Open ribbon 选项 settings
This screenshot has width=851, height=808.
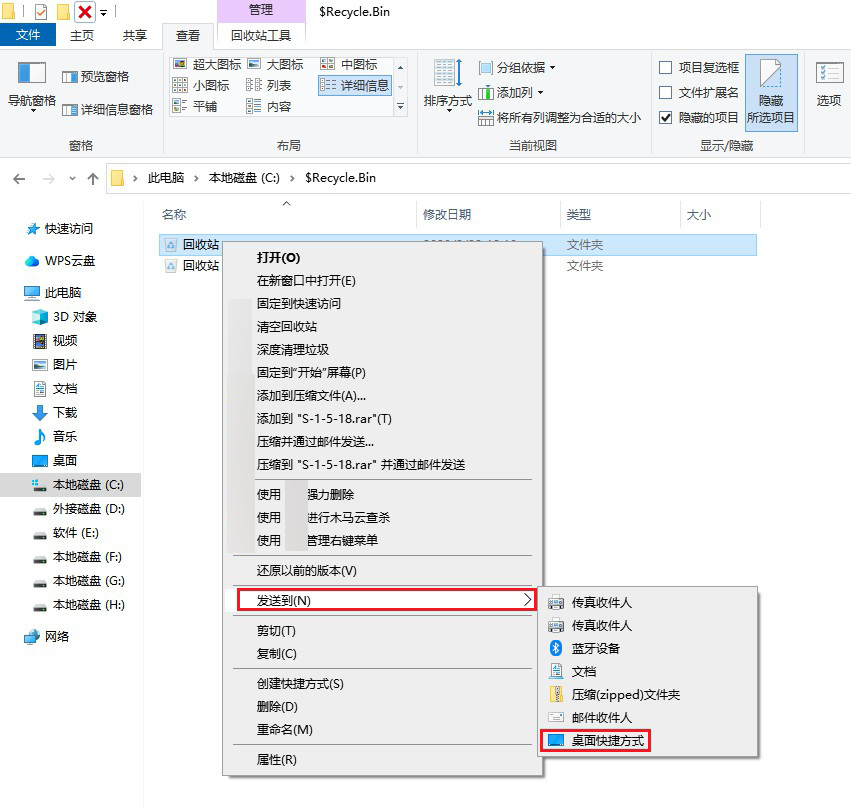[x=828, y=85]
